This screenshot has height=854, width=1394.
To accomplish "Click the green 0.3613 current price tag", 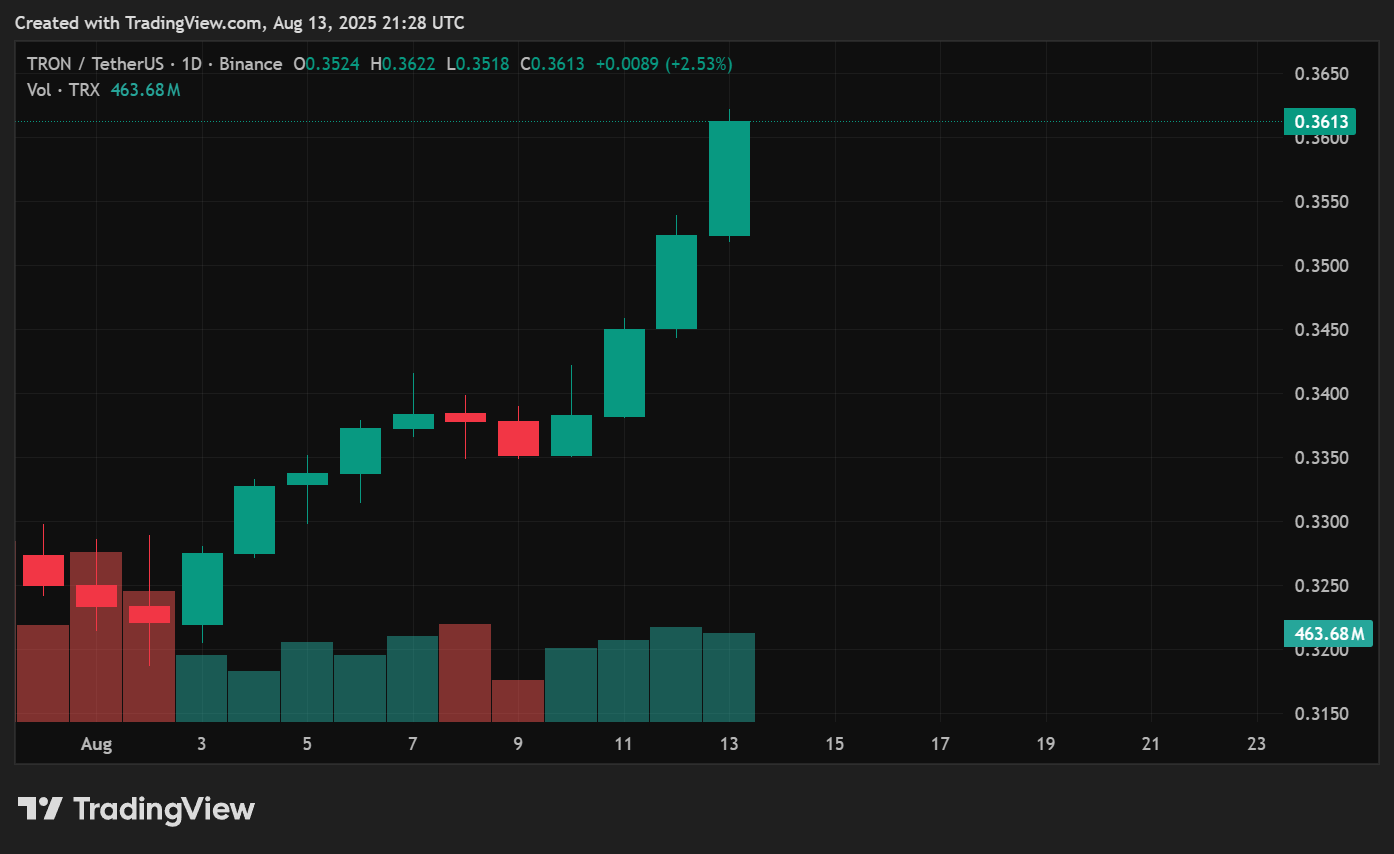I will coord(1320,122).
